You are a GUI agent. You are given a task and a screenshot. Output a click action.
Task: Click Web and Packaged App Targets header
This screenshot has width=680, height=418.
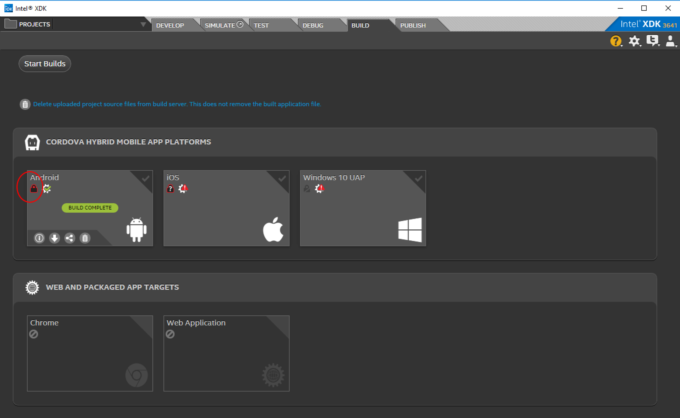tap(112, 287)
